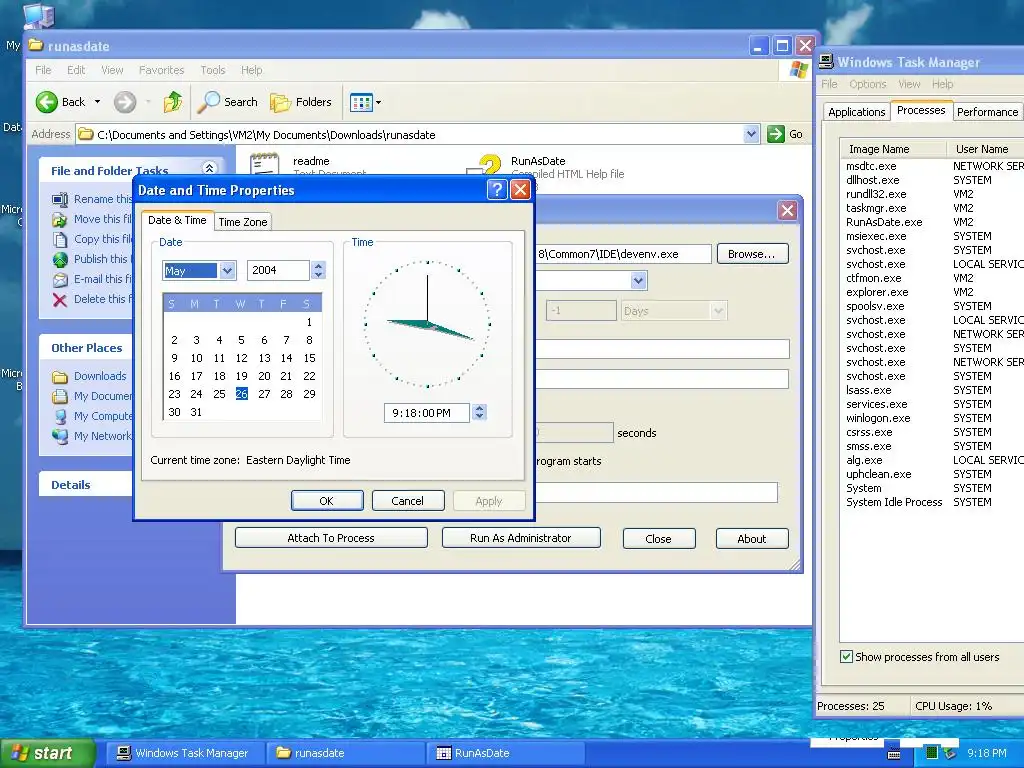Open the month dropdown showing May

[227, 270]
